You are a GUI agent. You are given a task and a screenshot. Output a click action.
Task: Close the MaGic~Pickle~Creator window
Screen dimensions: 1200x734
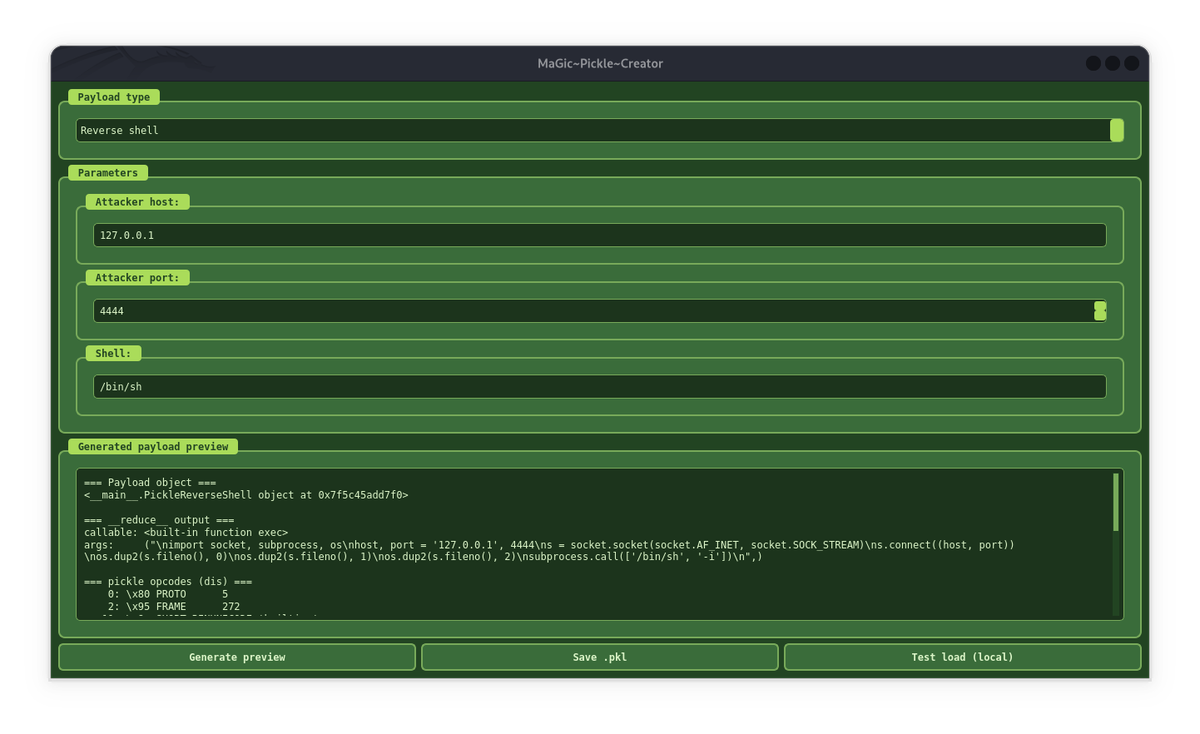1132,63
